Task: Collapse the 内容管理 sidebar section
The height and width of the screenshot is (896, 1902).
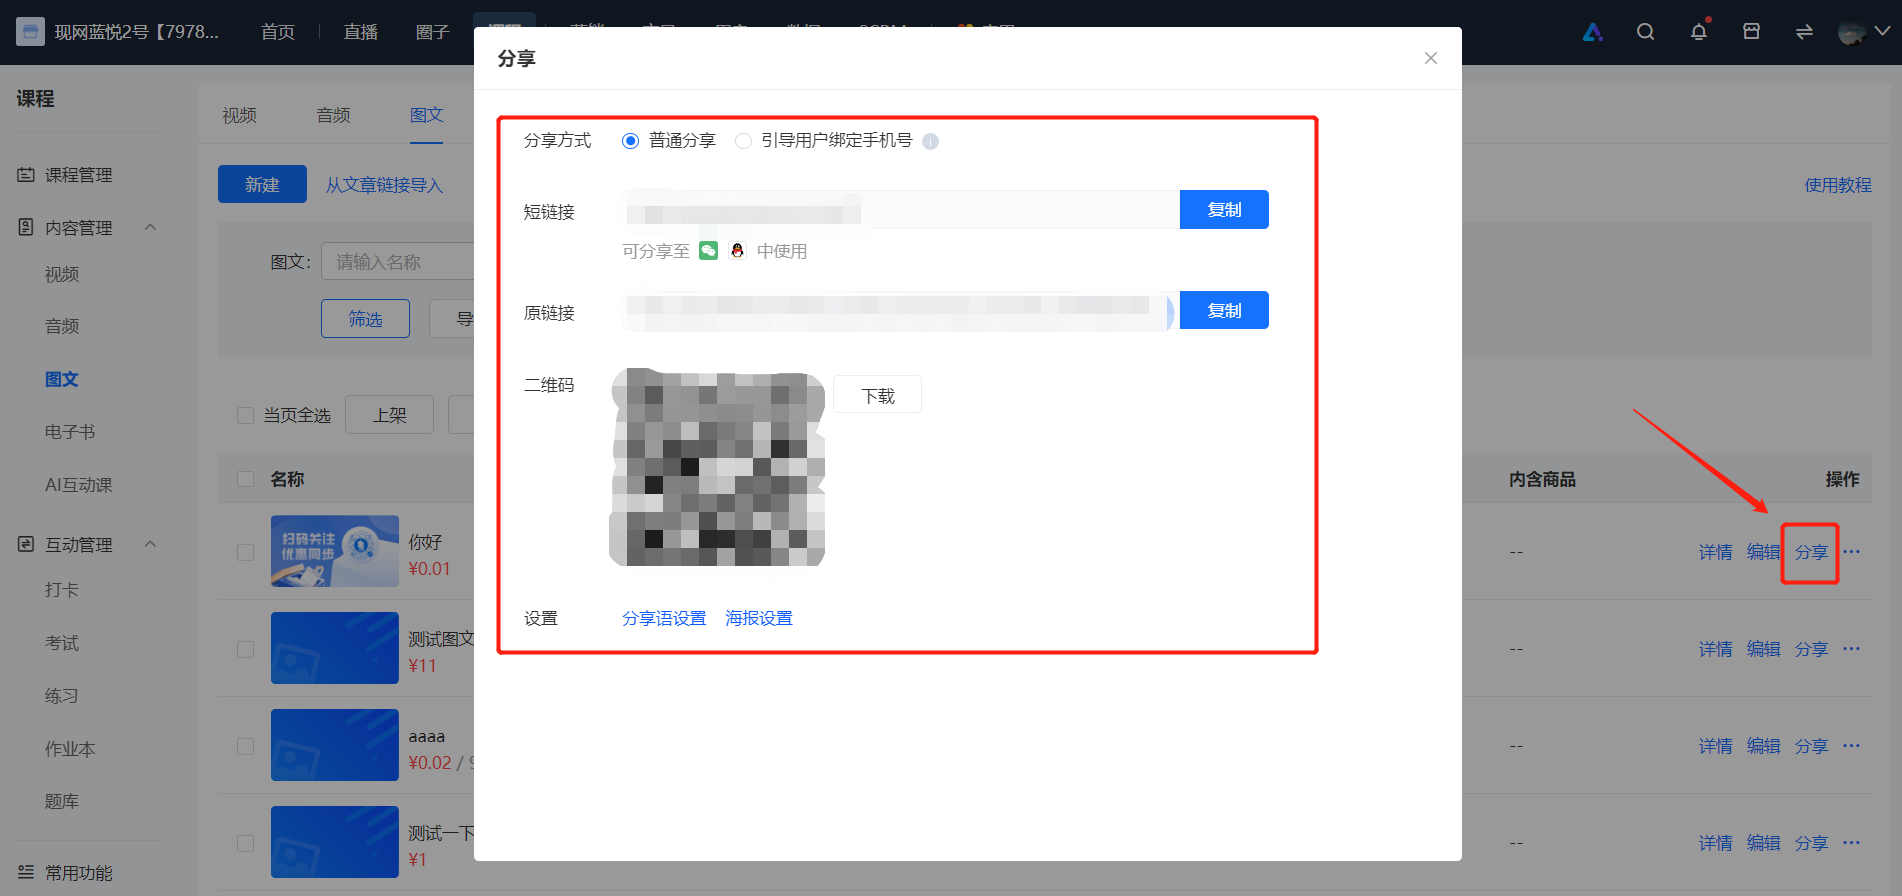Action: (150, 227)
